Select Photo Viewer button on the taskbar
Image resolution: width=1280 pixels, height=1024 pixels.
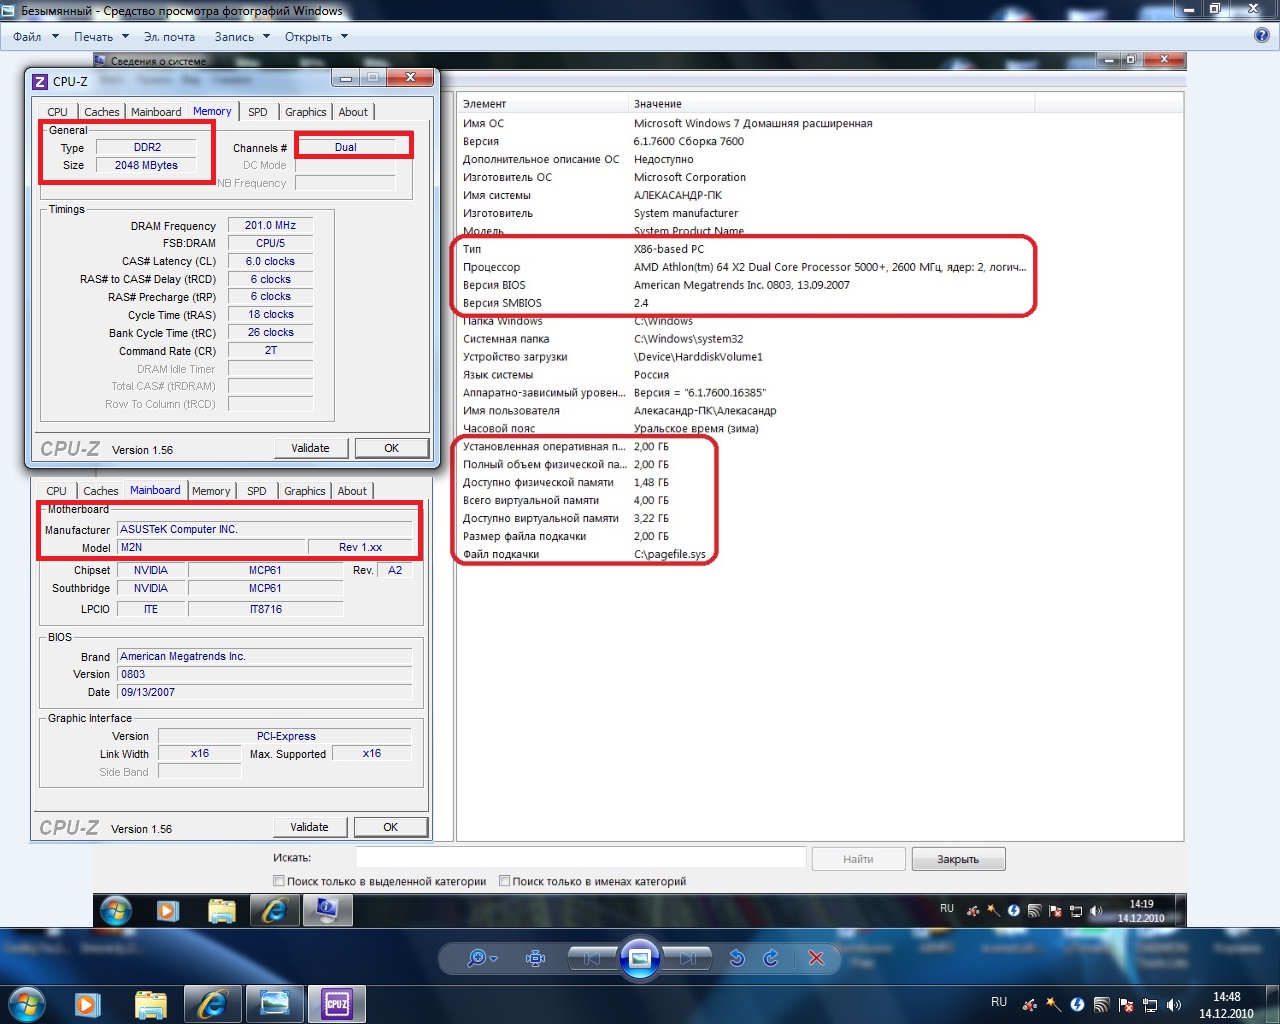274,1004
